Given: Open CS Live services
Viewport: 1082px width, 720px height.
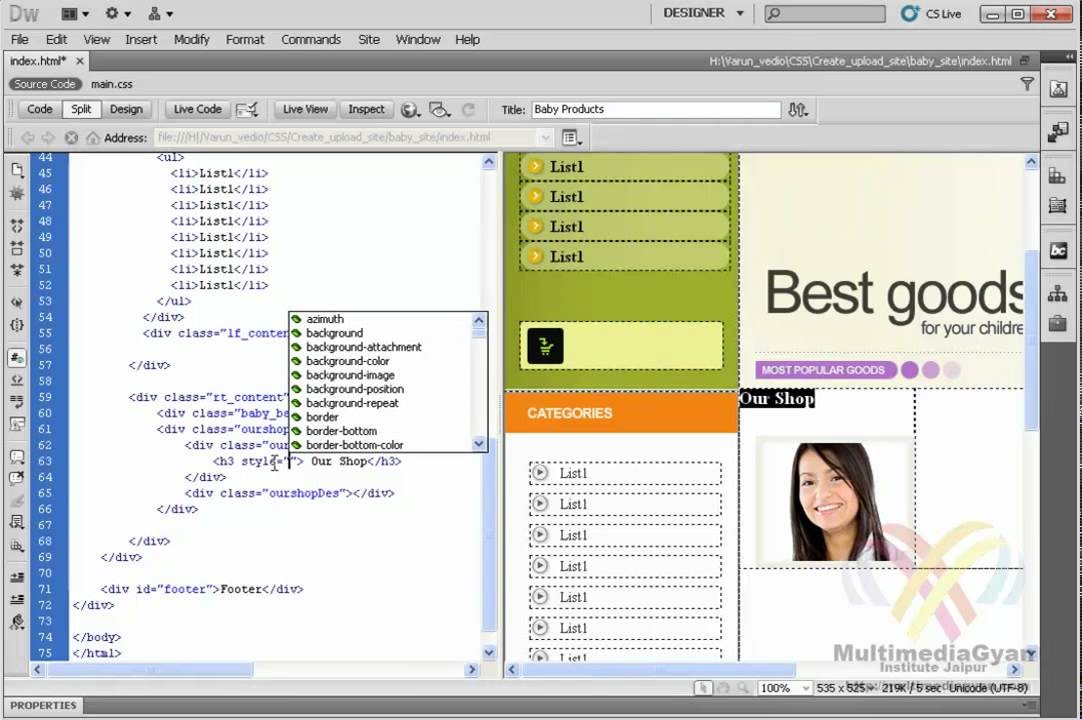Looking at the screenshot, I should (932, 13).
